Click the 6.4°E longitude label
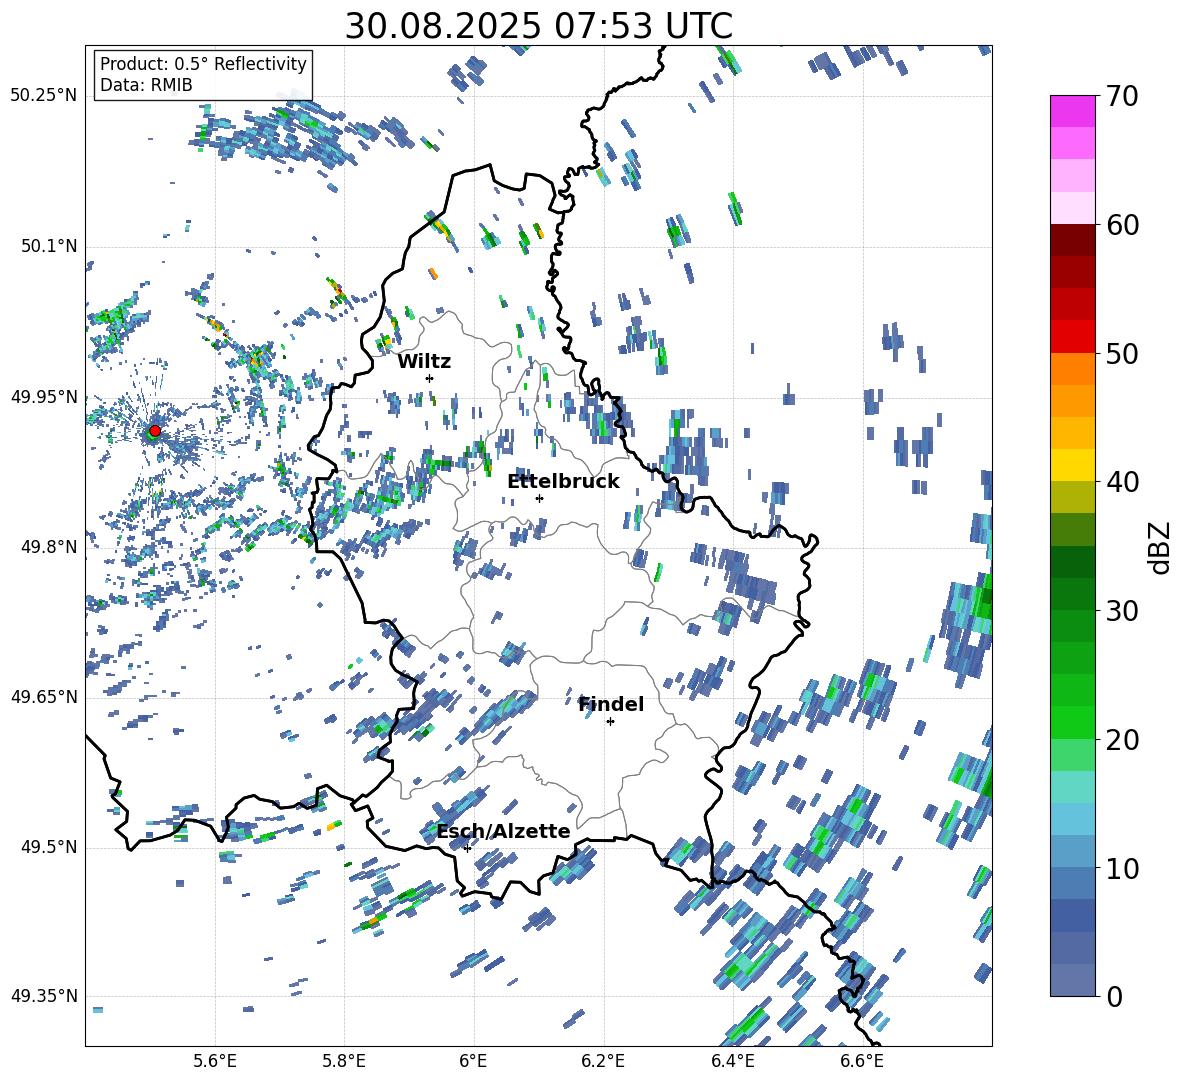Viewport: 1184px width, 1081px height. [x=732, y=1061]
